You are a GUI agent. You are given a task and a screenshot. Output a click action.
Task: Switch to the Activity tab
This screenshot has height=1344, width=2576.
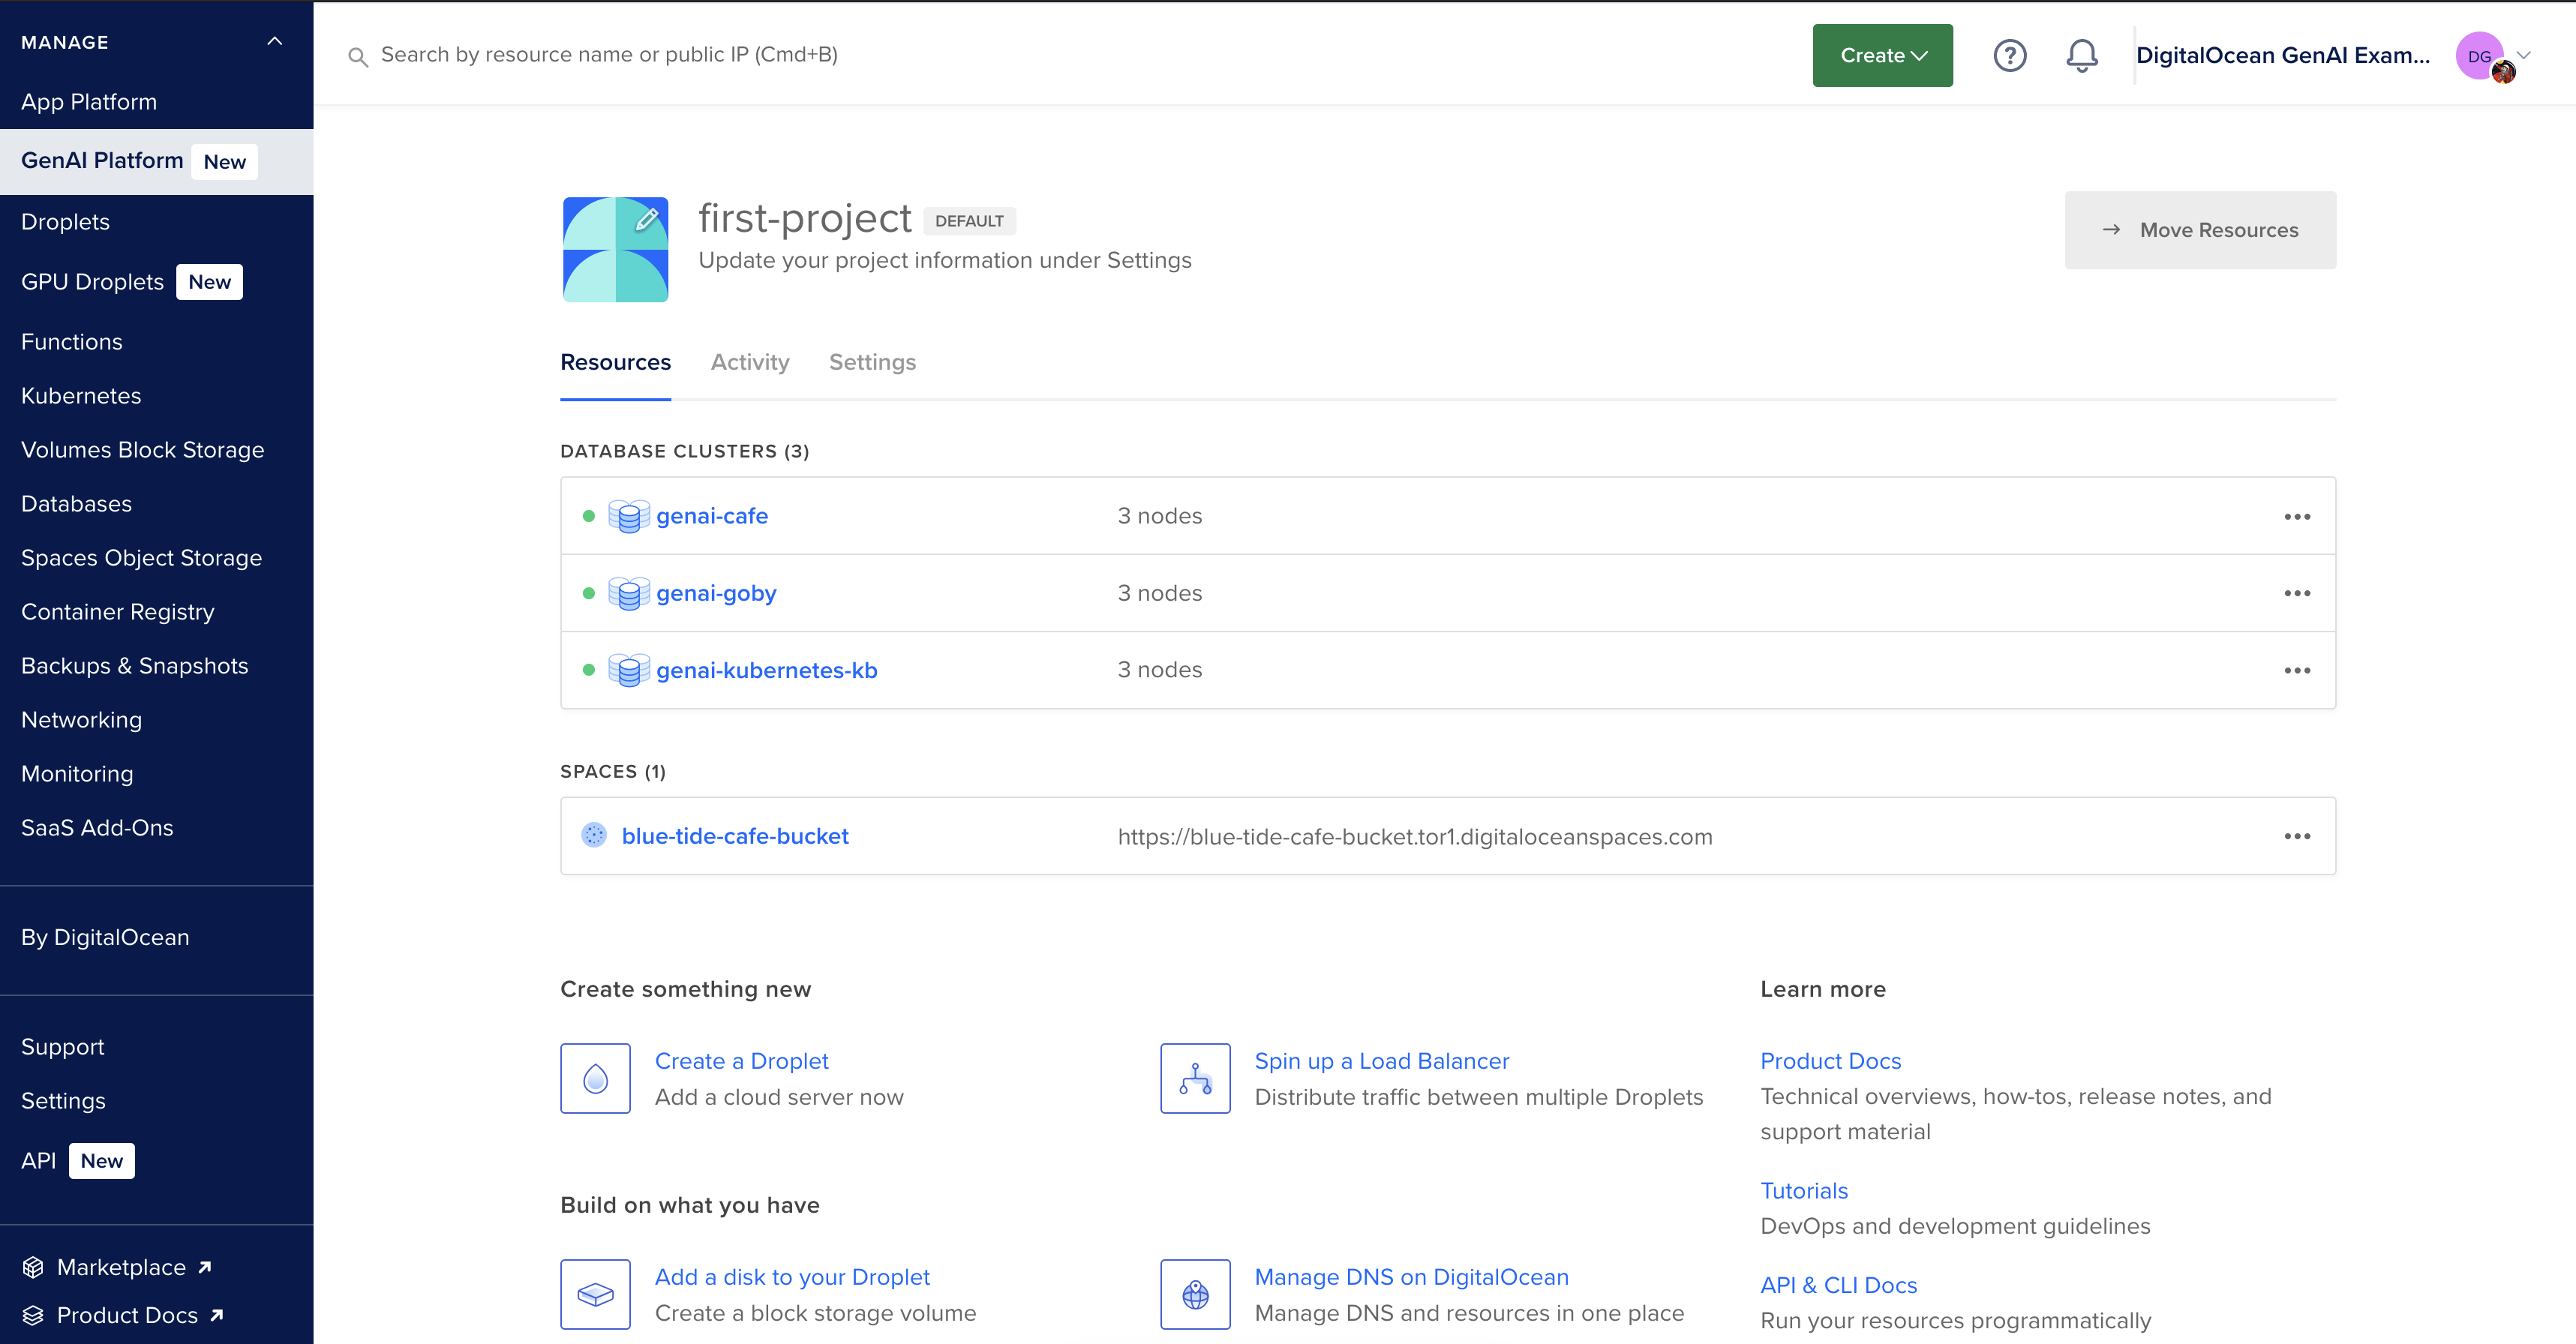[x=749, y=362]
